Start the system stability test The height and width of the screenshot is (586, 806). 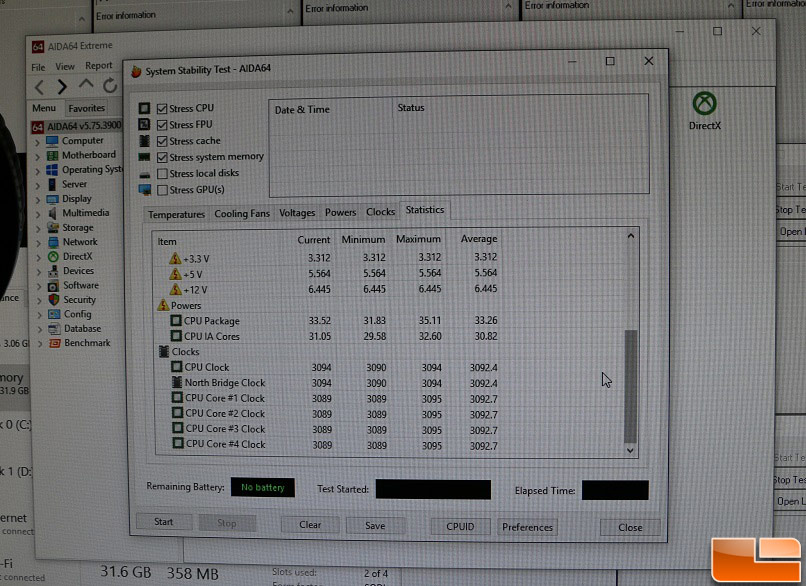click(x=163, y=522)
